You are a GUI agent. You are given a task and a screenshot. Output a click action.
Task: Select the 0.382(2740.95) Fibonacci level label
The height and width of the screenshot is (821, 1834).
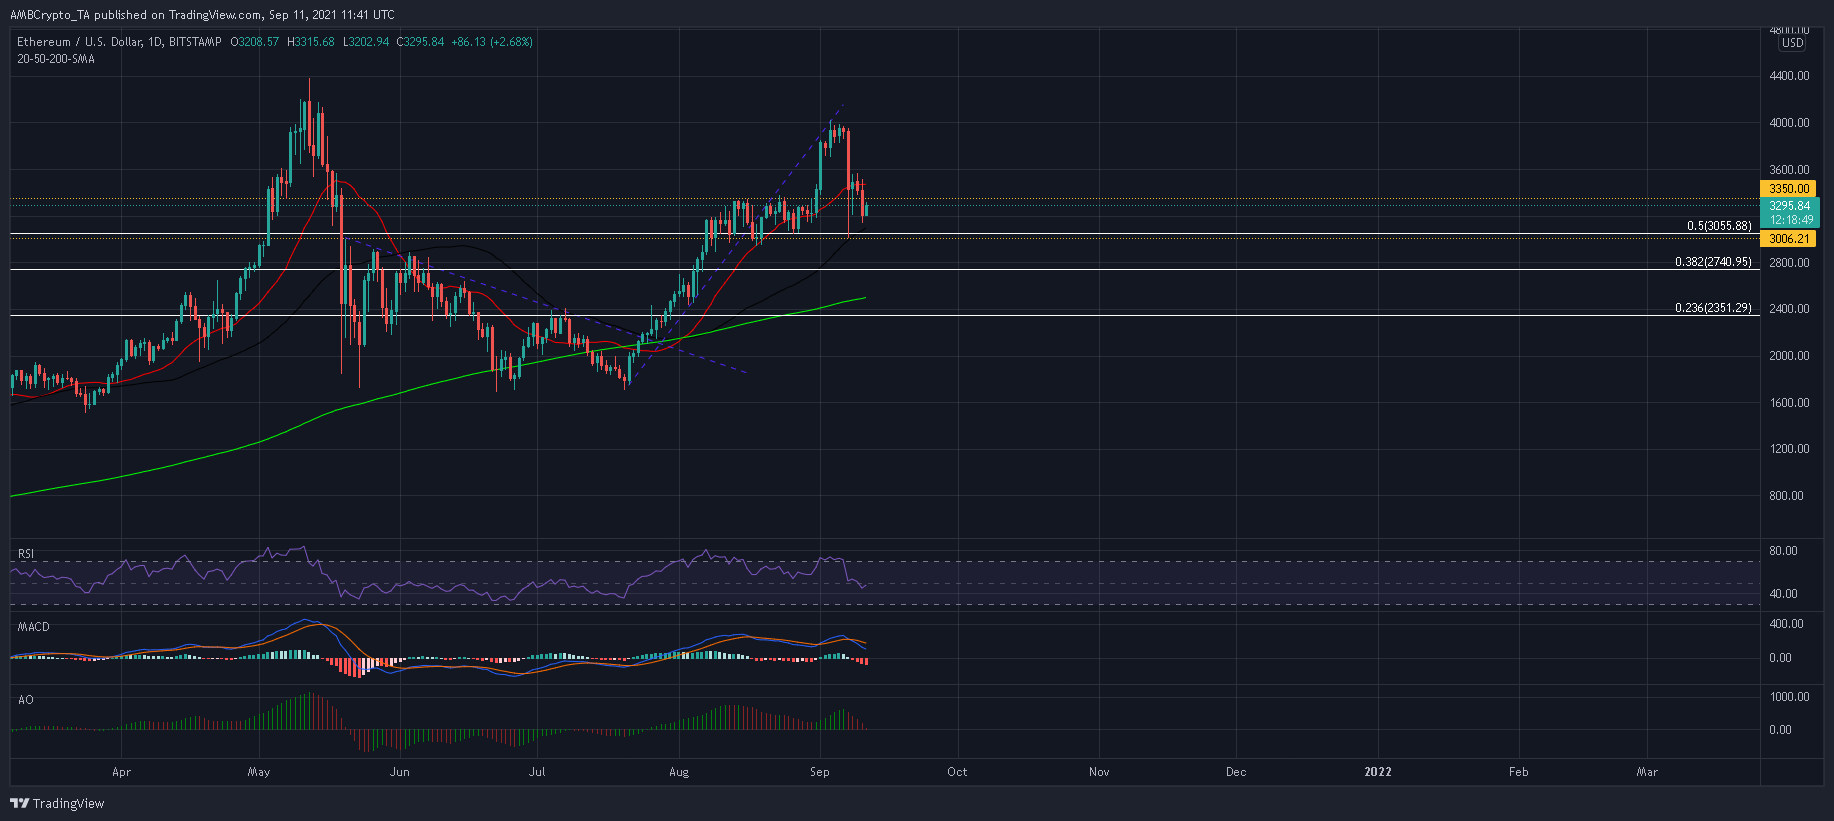pos(1713,262)
